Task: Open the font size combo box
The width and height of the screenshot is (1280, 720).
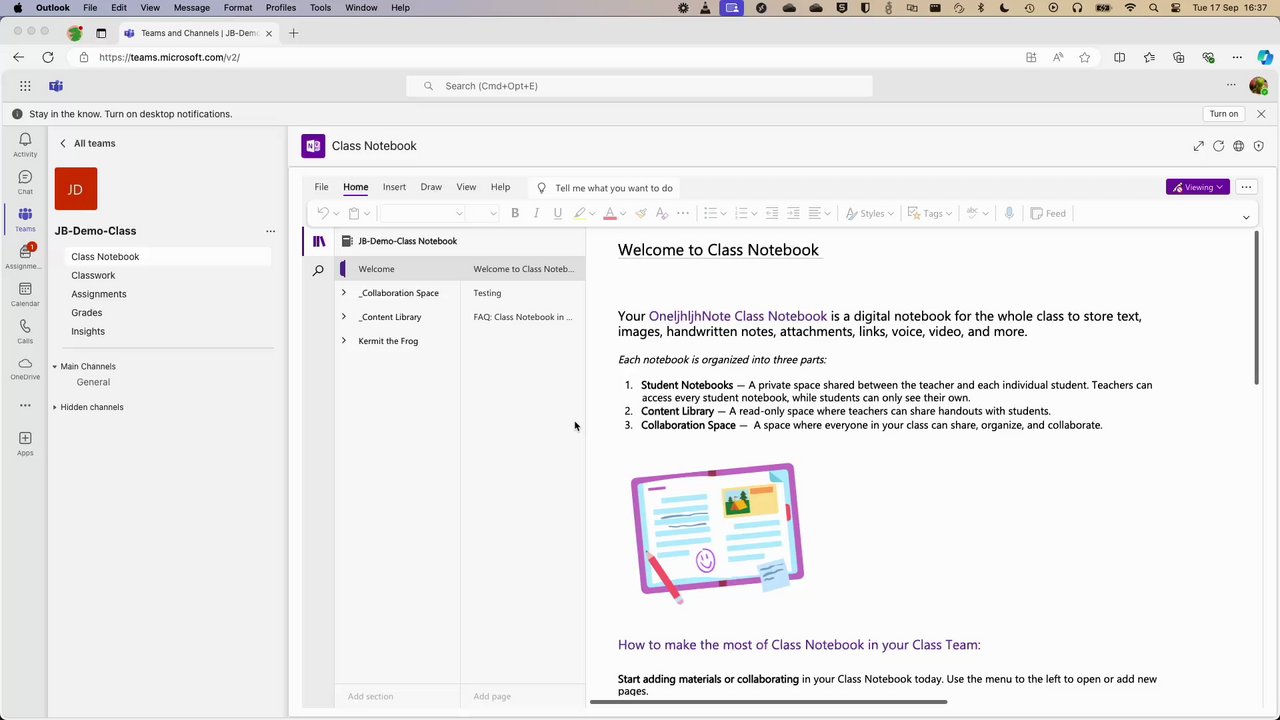Action: click(x=484, y=213)
